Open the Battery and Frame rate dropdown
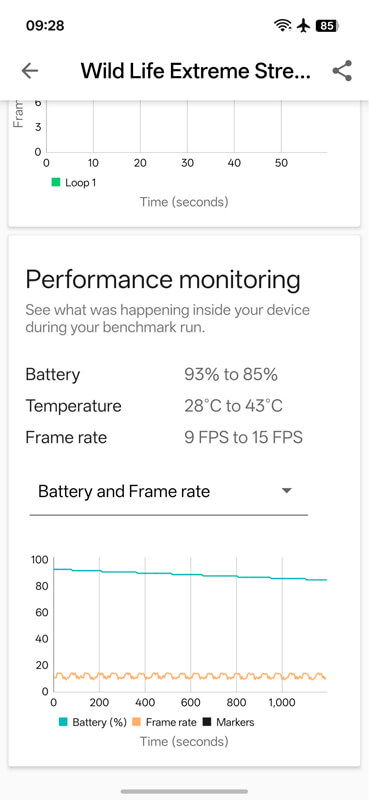 [x=168, y=492]
